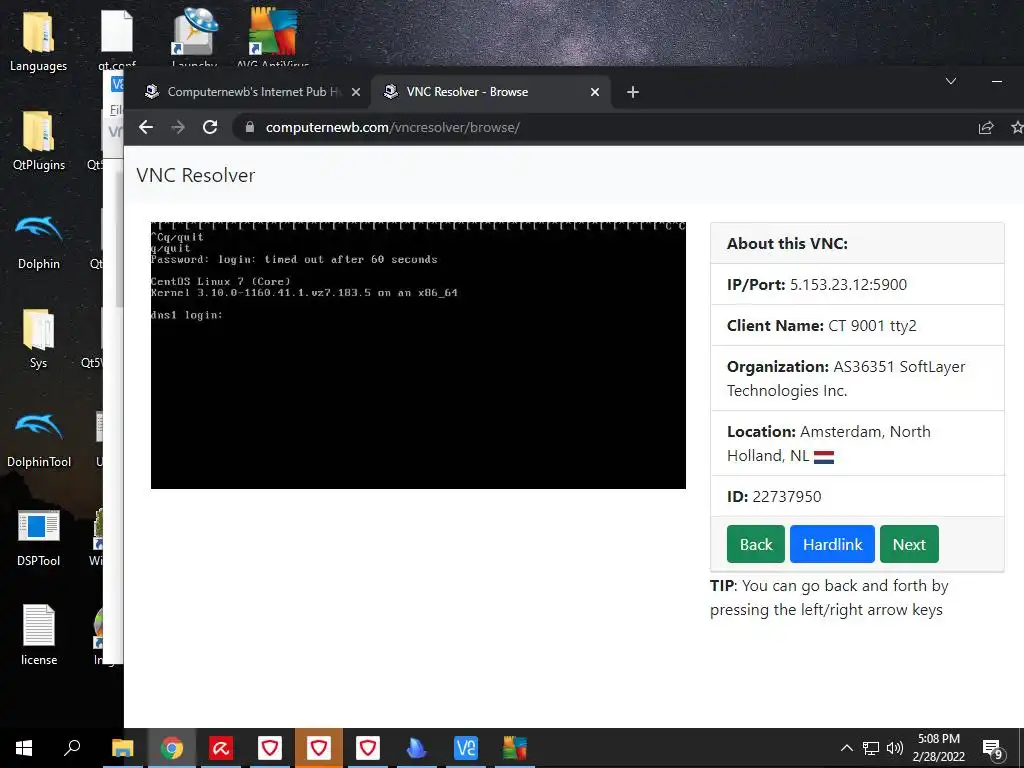
Task: Click the Chrome taskbar icon
Action: [x=172, y=748]
